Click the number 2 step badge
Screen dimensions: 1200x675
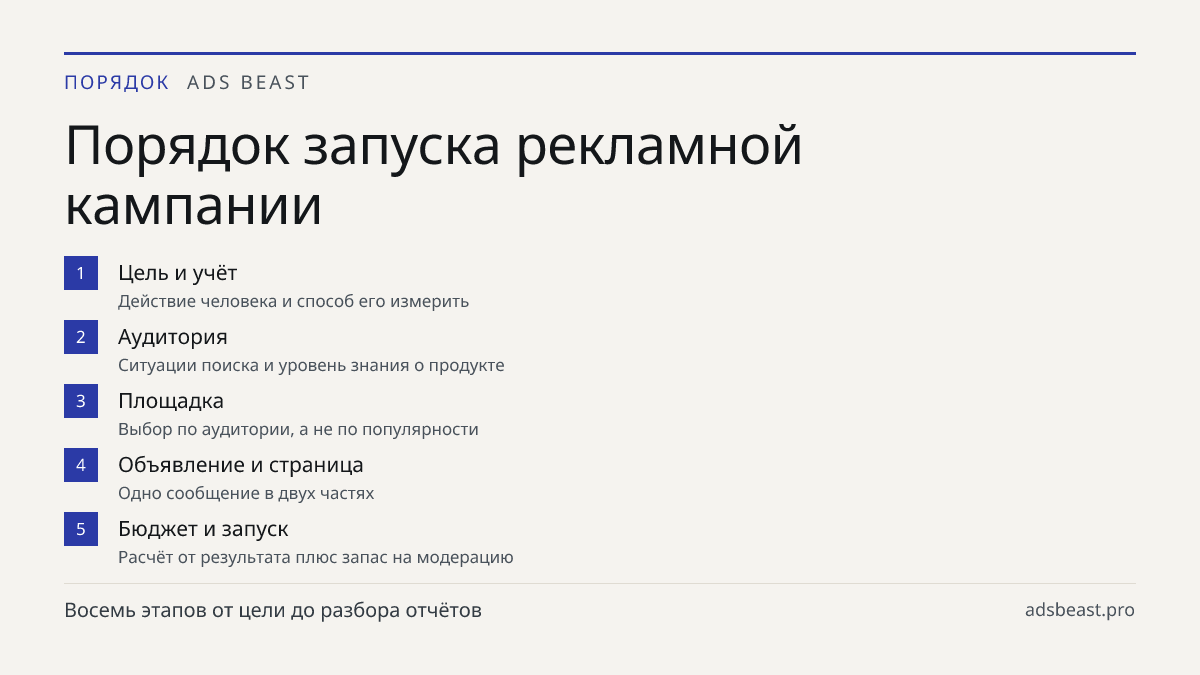click(81, 337)
